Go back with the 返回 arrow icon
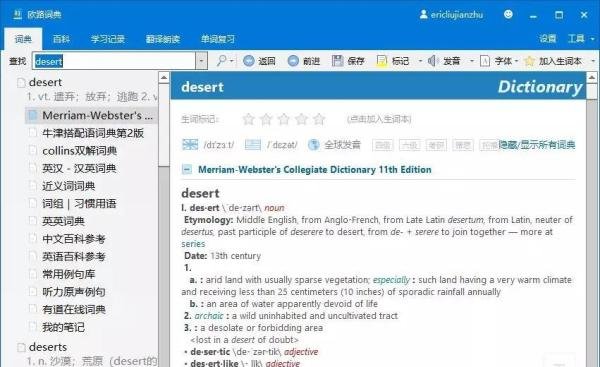 click(x=249, y=61)
